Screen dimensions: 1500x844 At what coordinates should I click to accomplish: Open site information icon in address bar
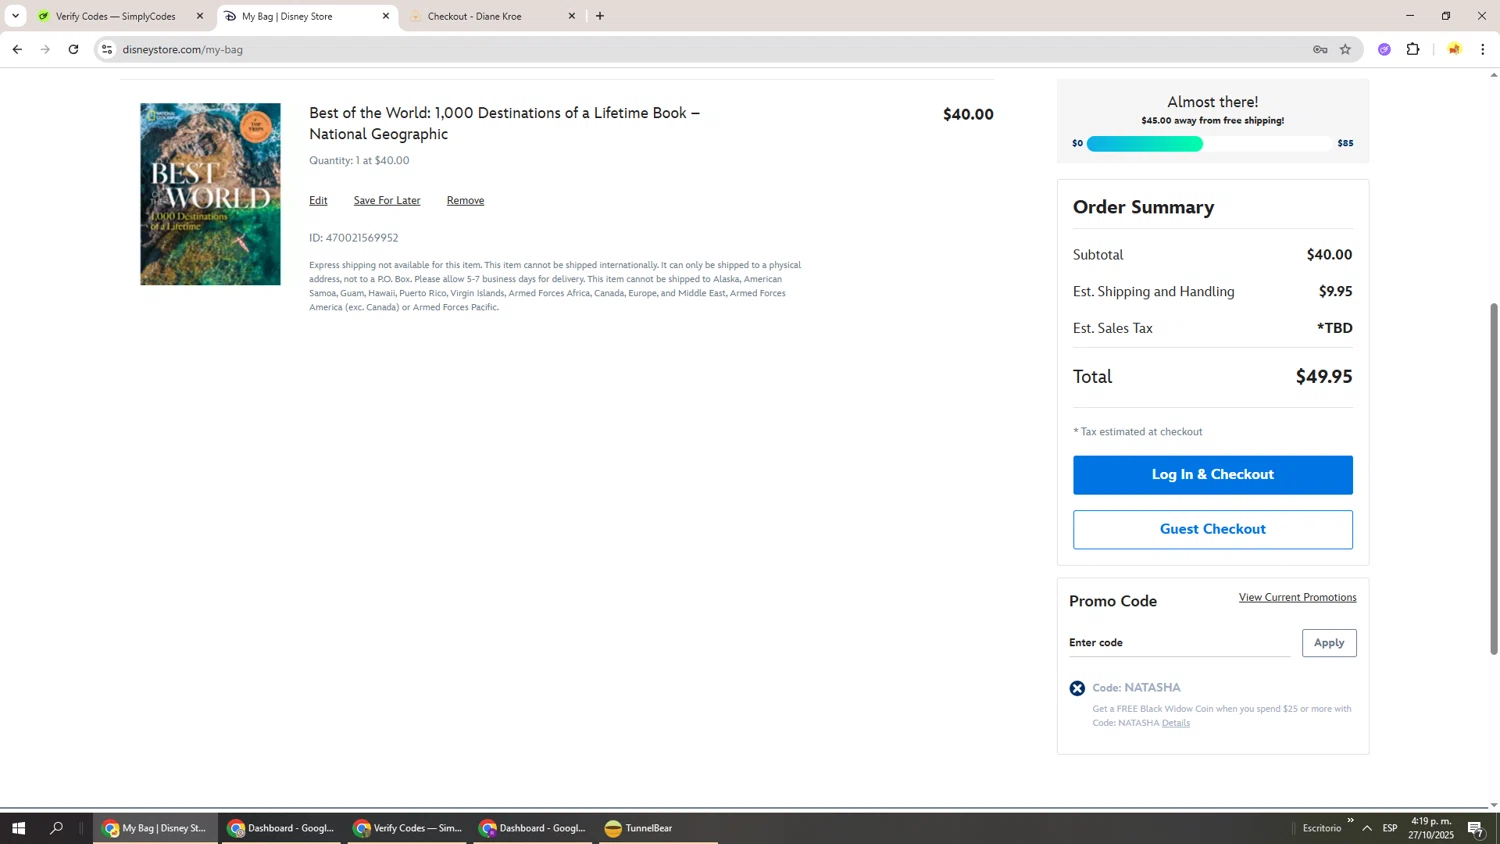tap(107, 49)
